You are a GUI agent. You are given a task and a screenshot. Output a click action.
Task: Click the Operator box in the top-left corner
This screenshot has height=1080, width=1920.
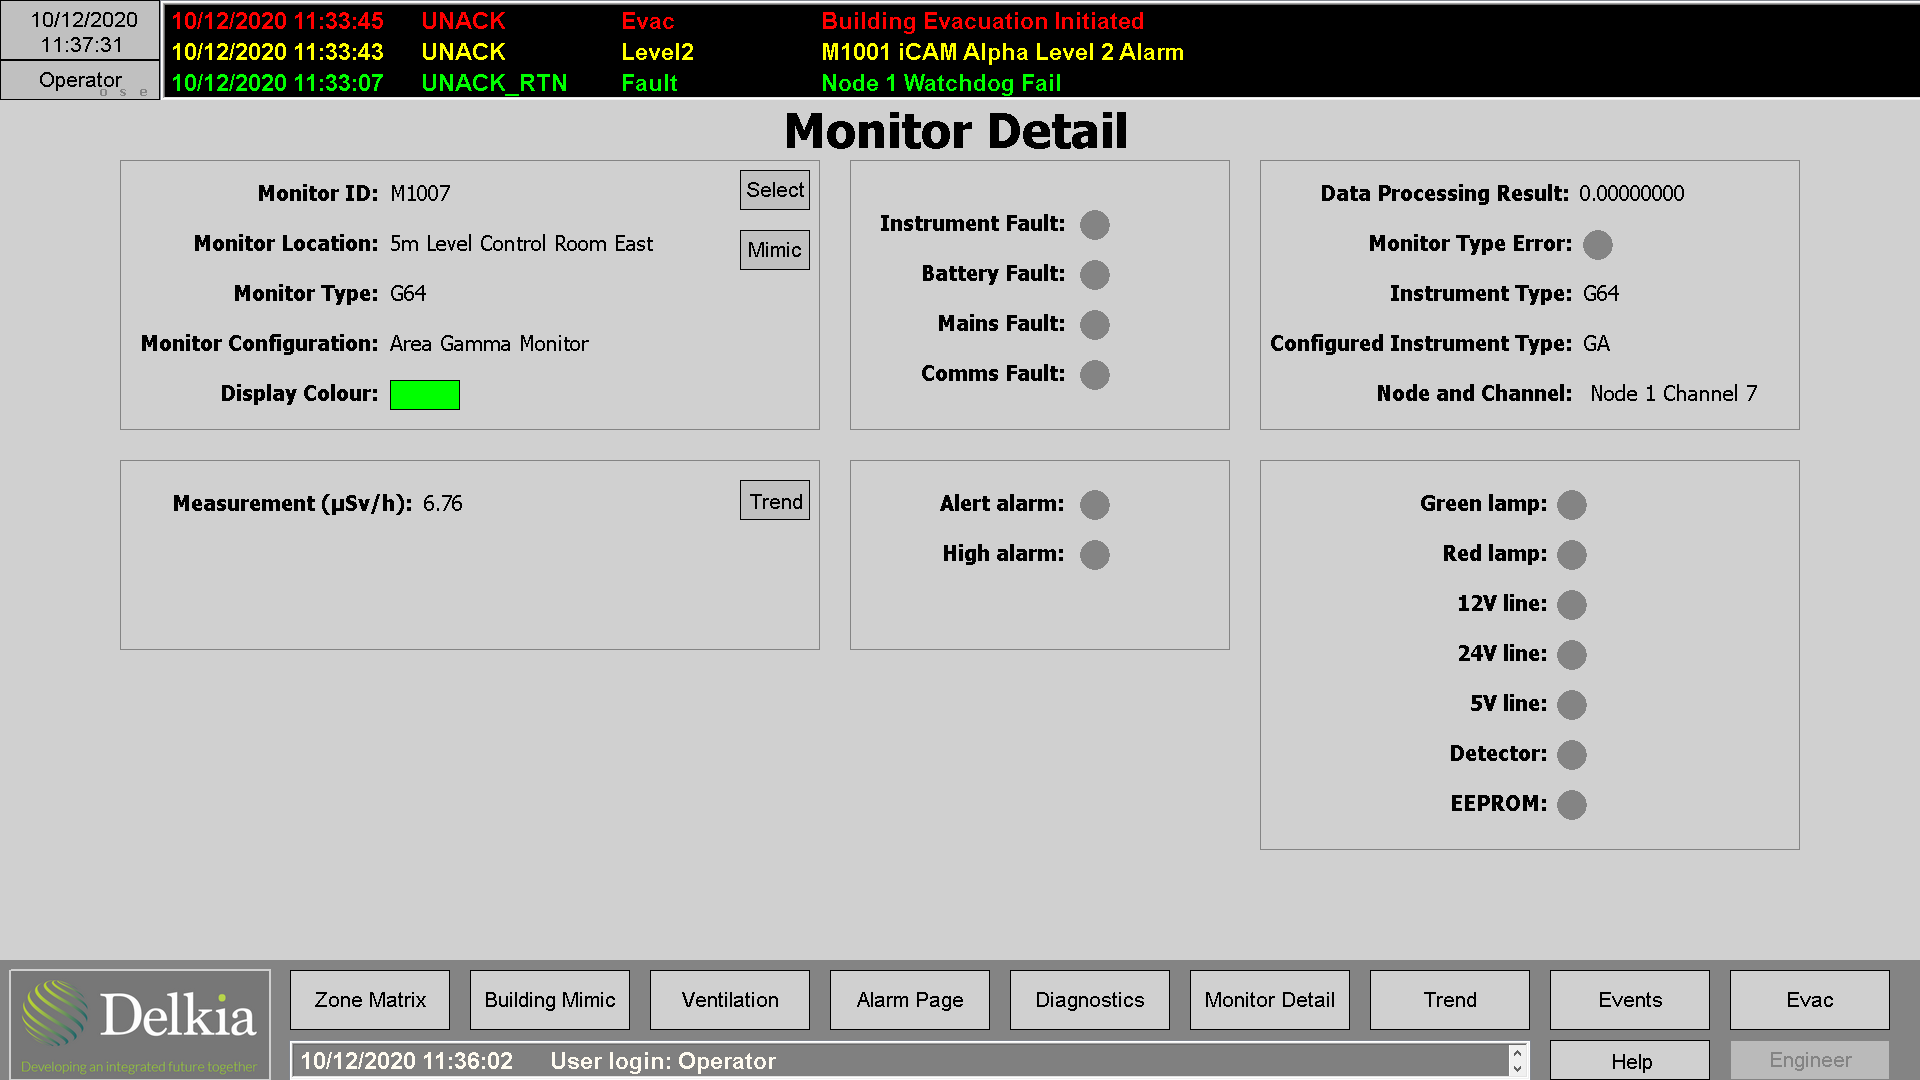click(80, 80)
